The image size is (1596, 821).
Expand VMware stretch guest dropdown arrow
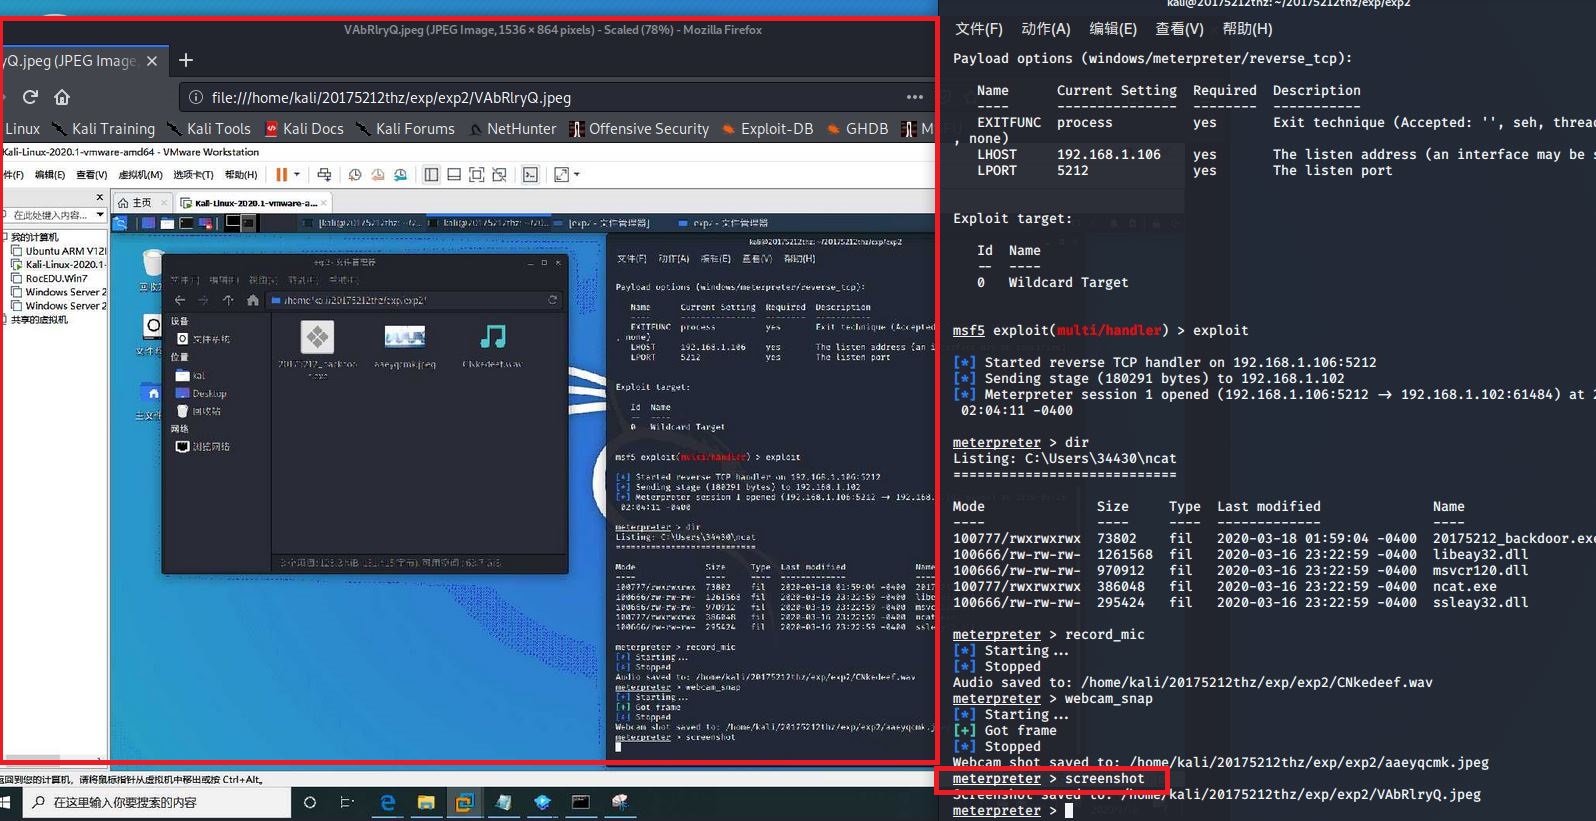(x=576, y=175)
